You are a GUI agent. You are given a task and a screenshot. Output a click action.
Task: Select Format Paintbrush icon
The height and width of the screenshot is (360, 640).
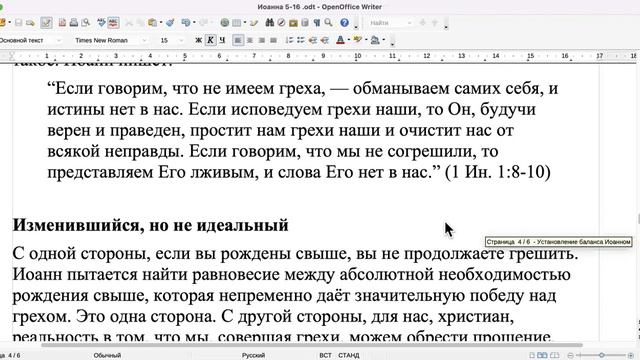click(170, 23)
